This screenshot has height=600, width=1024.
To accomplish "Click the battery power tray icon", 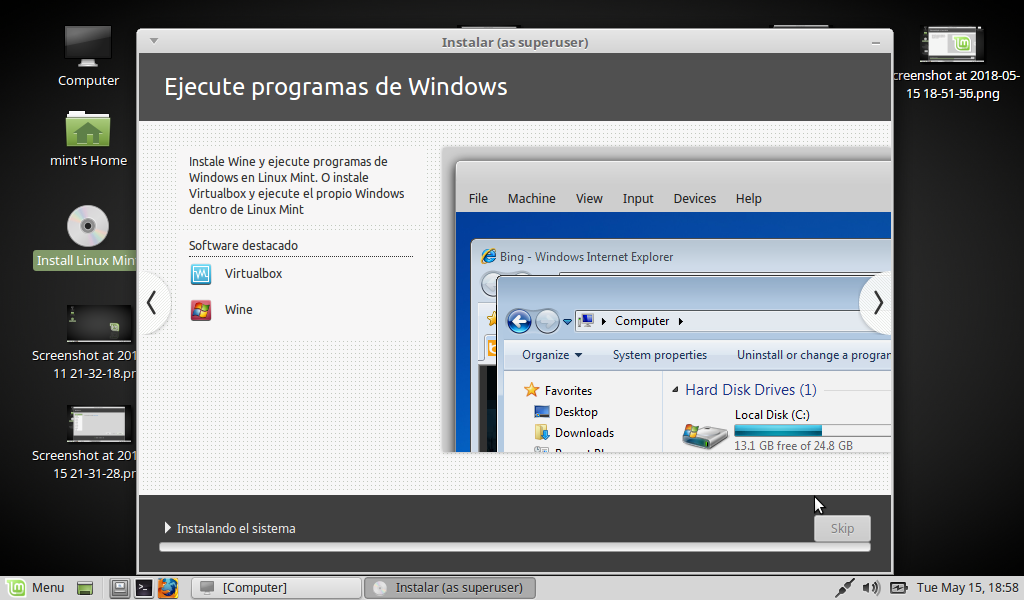I will point(898,588).
